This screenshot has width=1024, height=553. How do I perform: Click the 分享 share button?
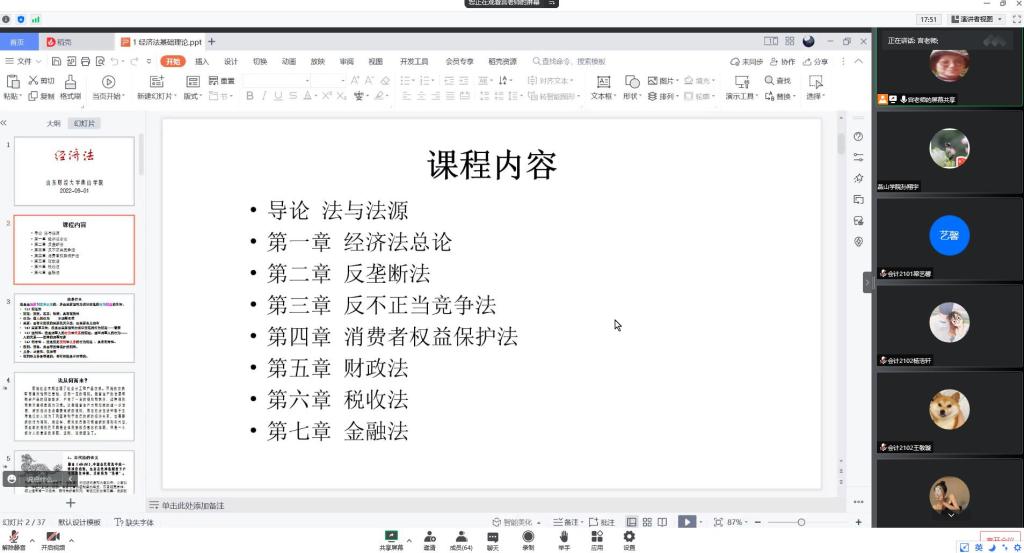coord(816,61)
